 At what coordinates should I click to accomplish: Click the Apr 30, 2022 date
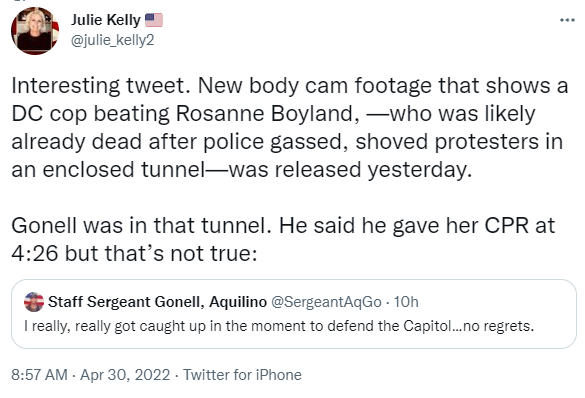(x=125, y=375)
